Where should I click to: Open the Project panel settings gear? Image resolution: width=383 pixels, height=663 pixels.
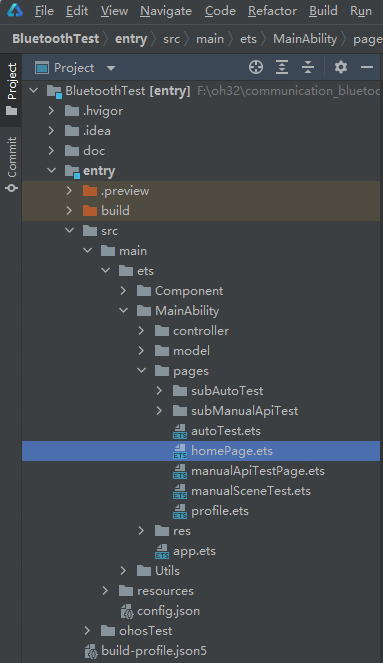(341, 67)
